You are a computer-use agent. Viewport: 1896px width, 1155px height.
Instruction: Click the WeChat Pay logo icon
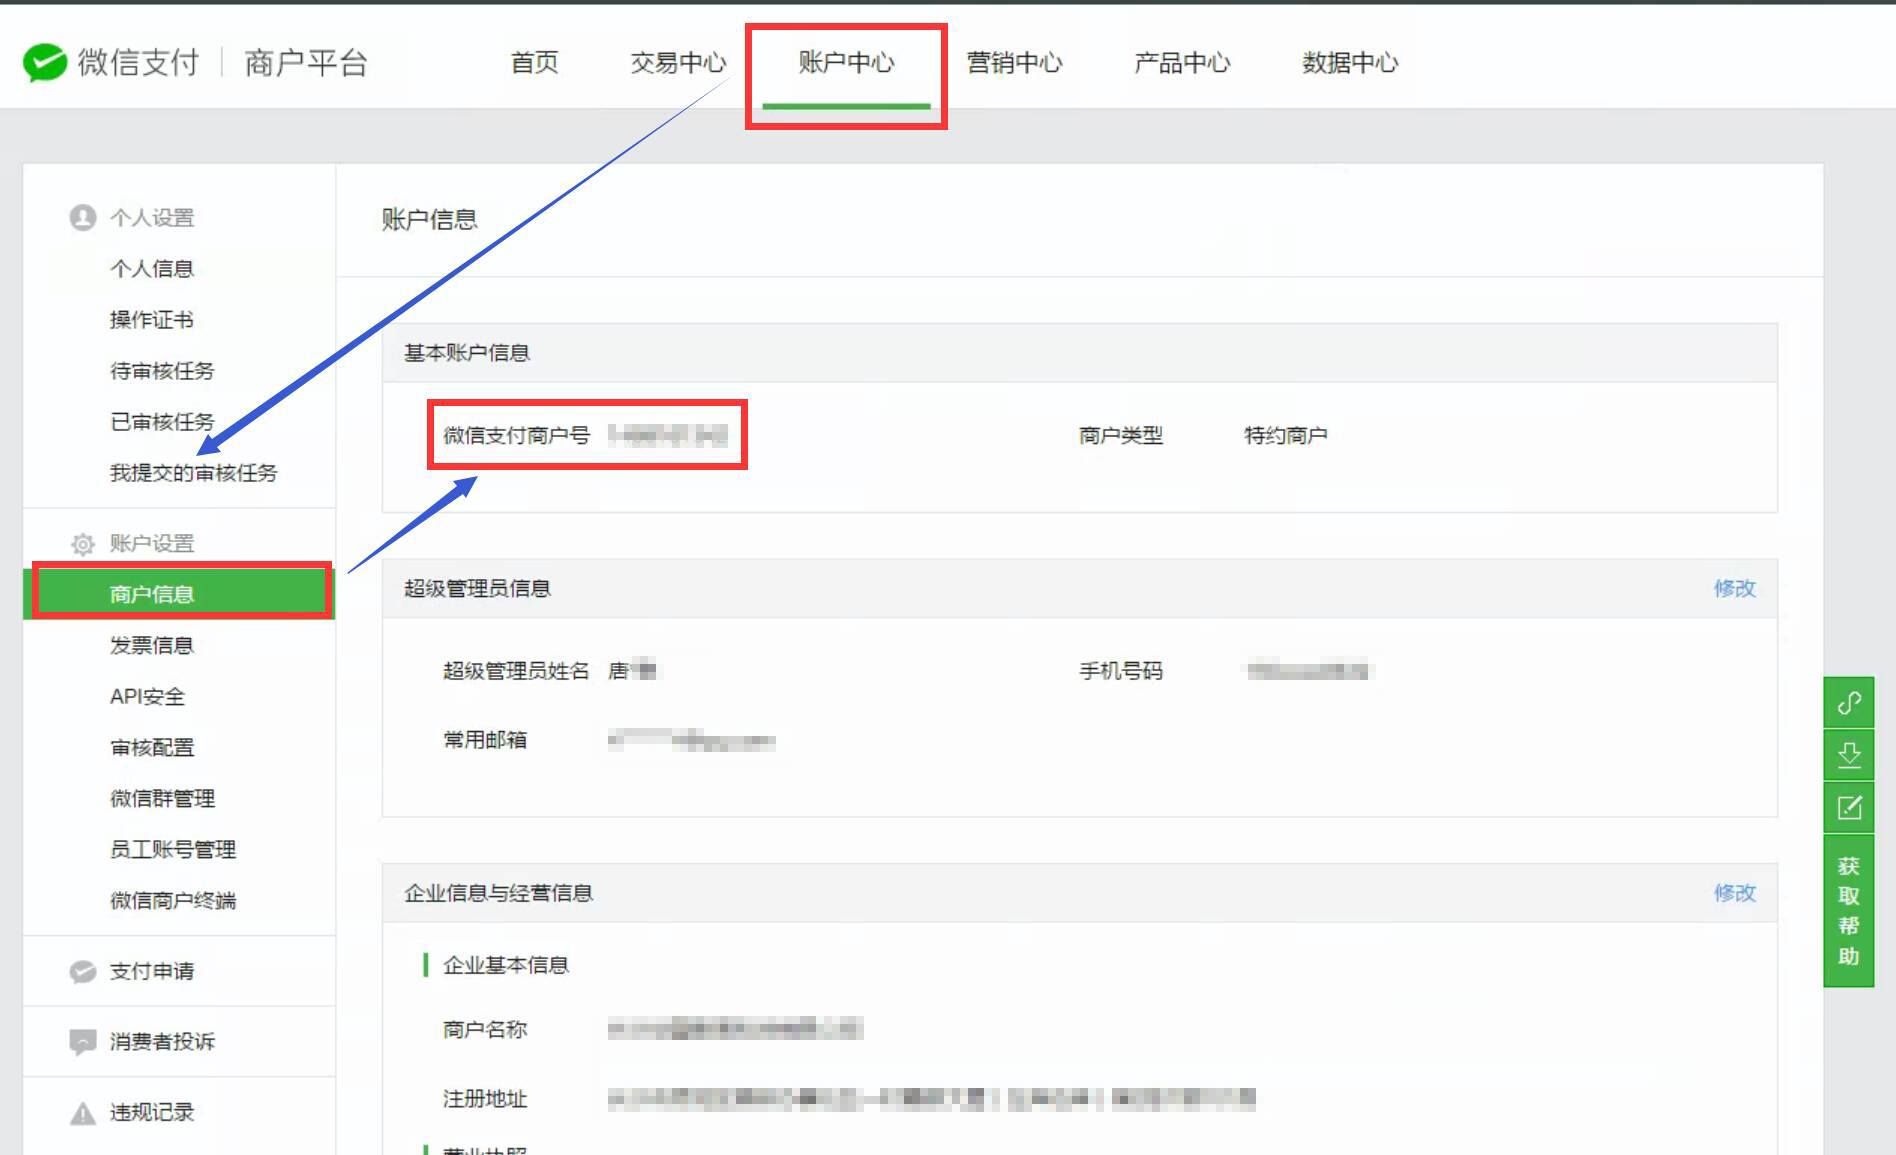(x=45, y=63)
